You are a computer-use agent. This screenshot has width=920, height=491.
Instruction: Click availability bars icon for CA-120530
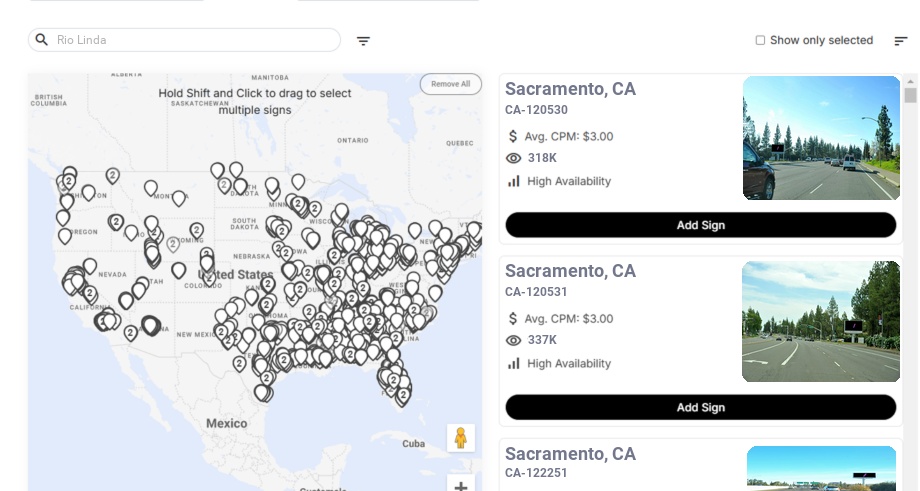click(x=514, y=181)
